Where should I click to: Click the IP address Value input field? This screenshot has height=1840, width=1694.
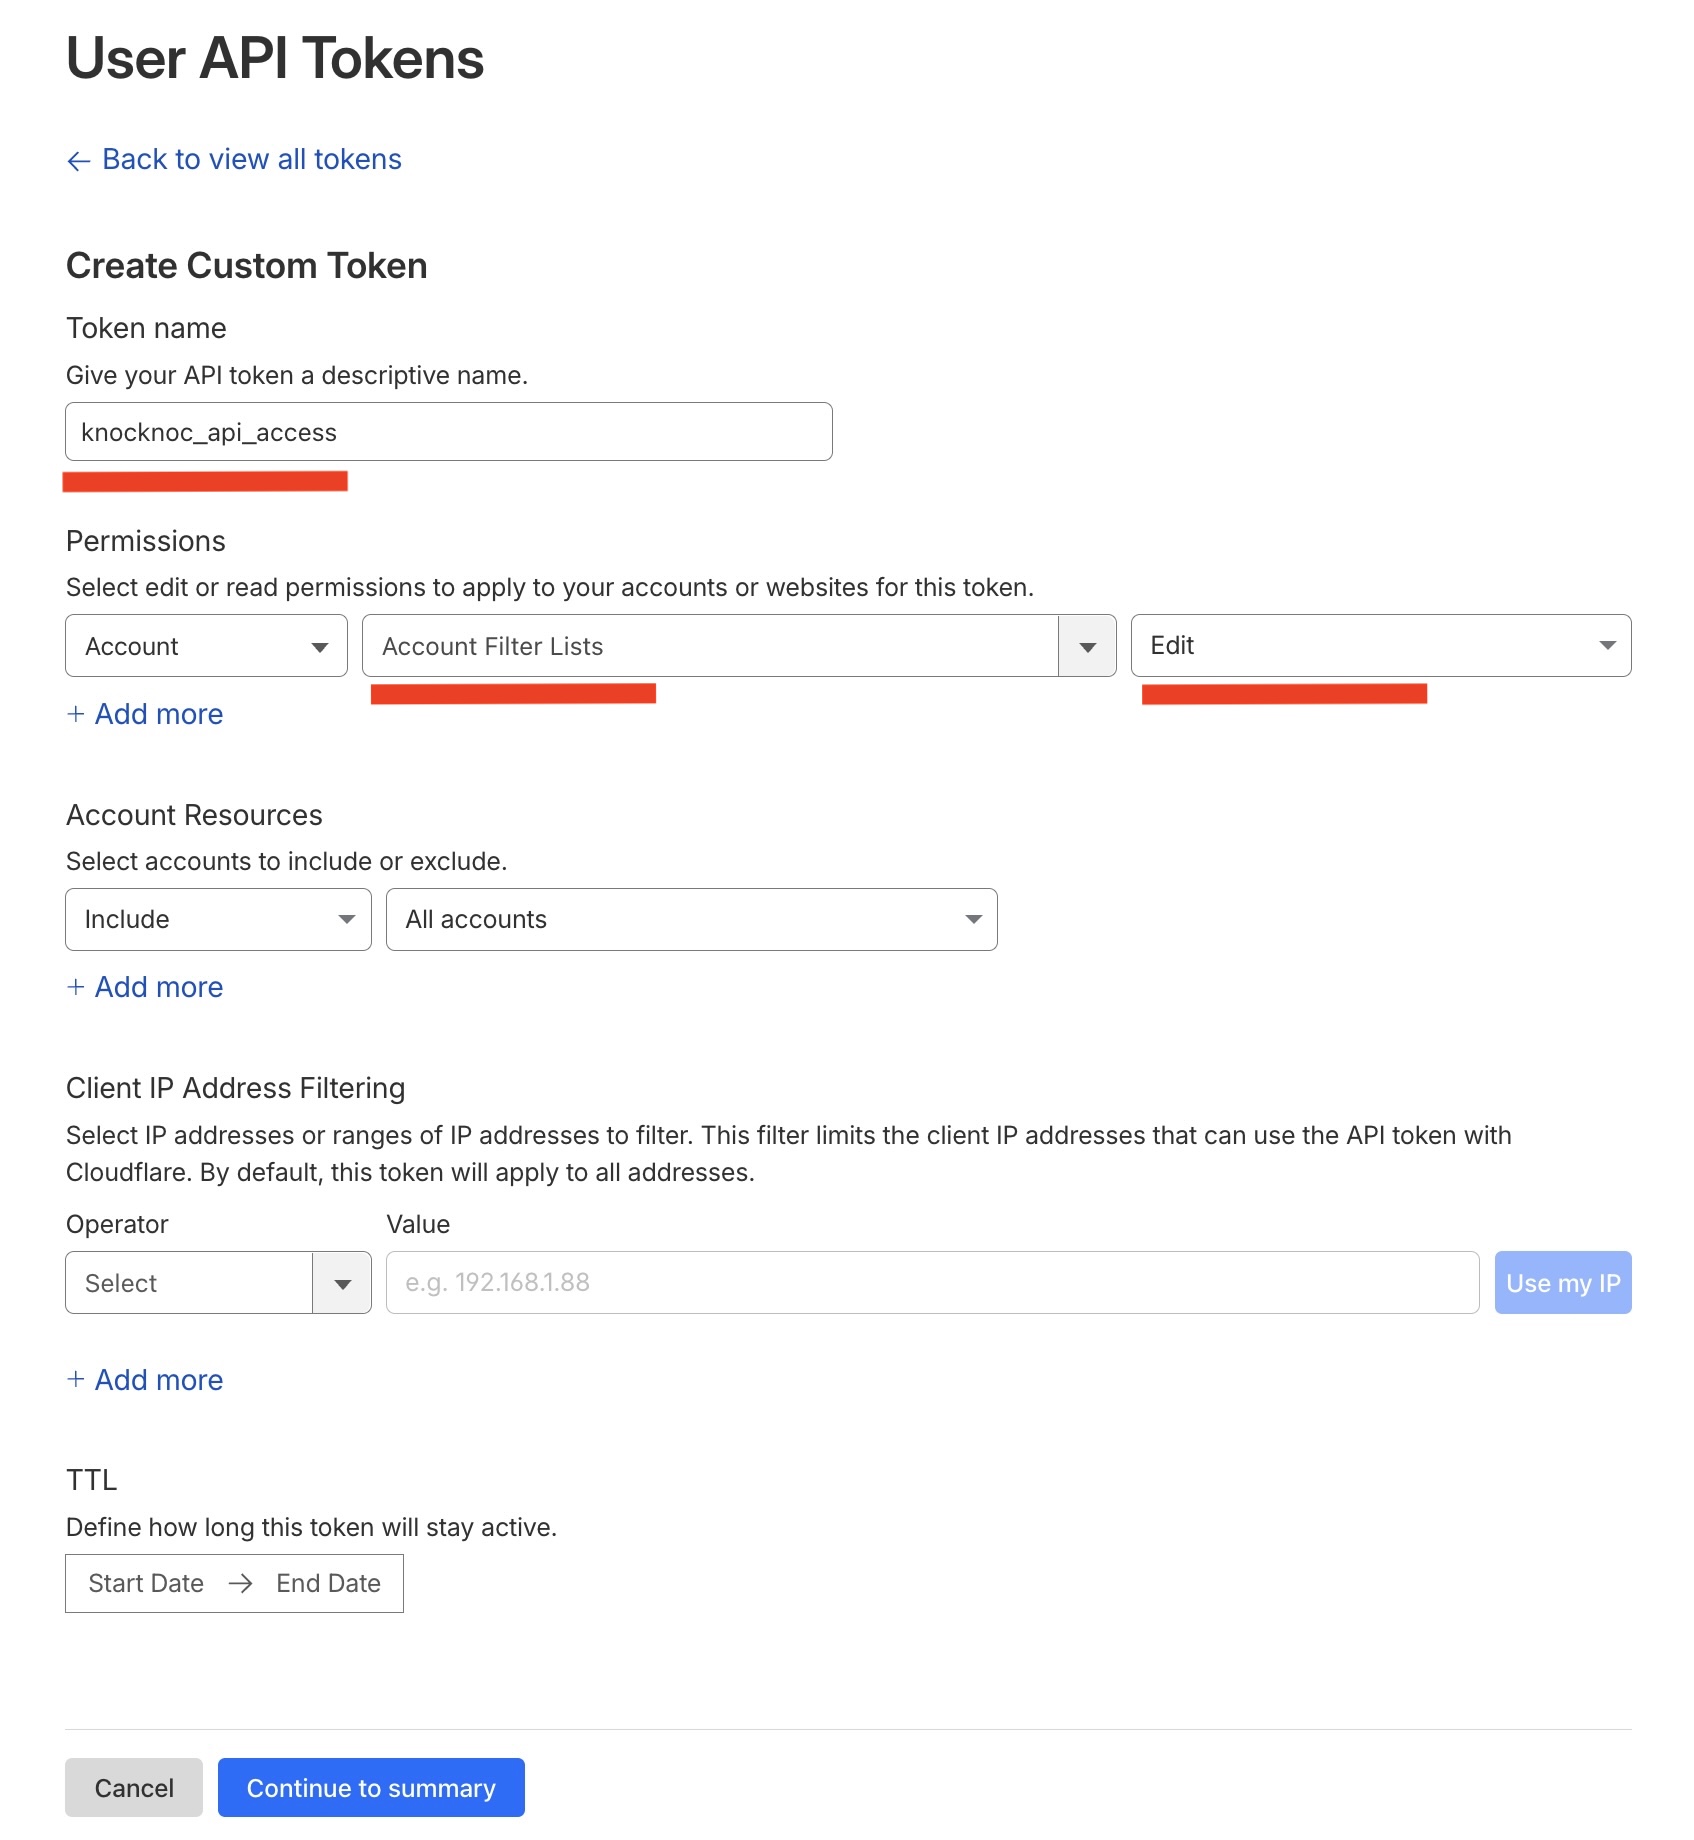(x=931, y=1283)
